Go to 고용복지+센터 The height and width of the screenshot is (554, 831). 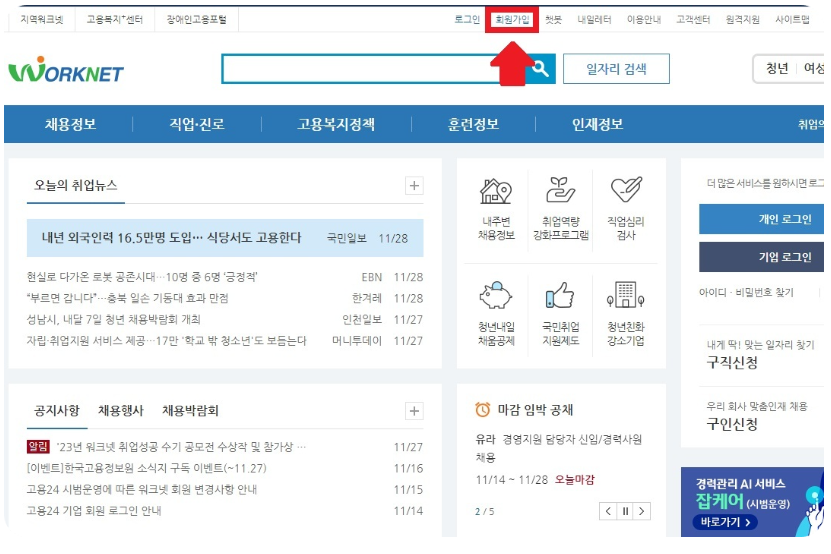tap(115, 20)
